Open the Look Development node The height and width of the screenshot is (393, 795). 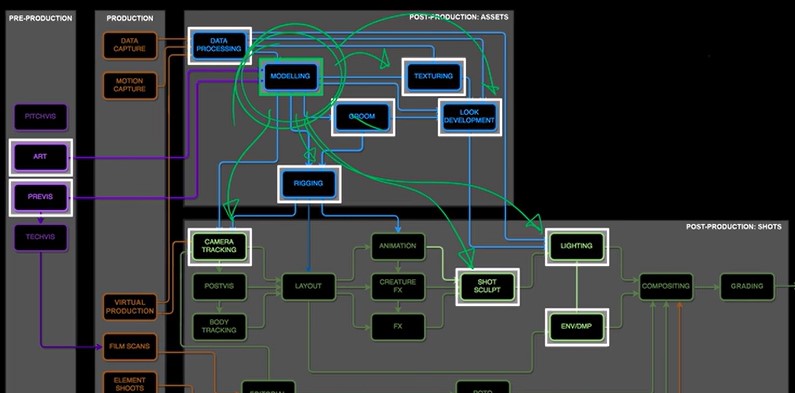pyautogui.click(x=469, y=117)
